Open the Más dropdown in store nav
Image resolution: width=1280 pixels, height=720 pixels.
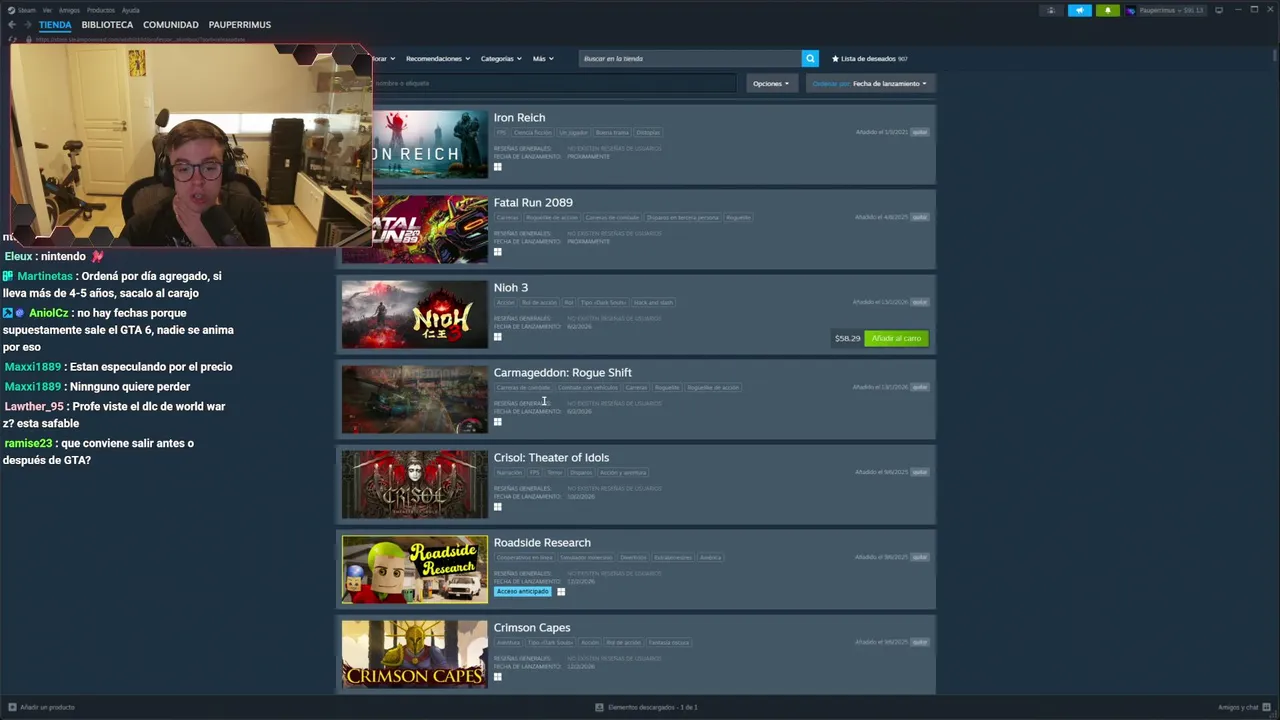pyautogui.click(x=543, y=59)
